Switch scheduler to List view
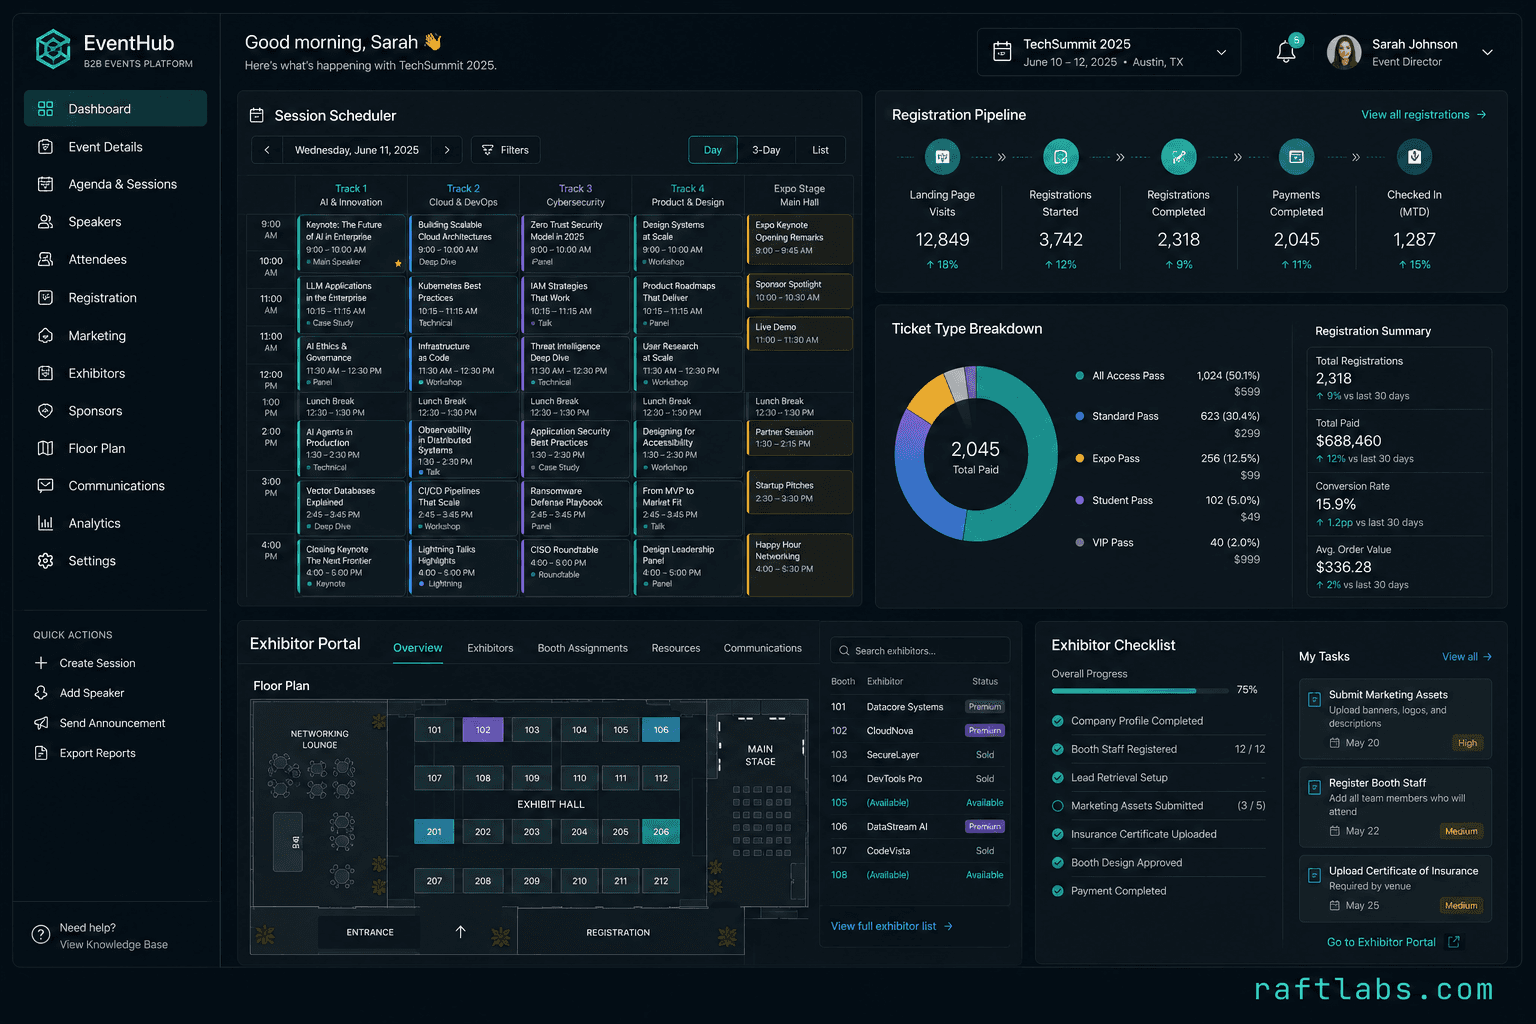 820,150
